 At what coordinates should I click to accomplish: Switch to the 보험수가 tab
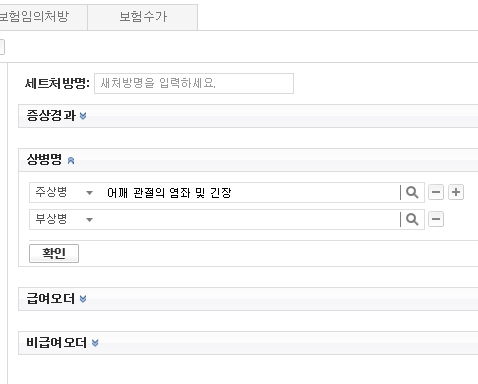pyautogui.click(x=143, y=17)
